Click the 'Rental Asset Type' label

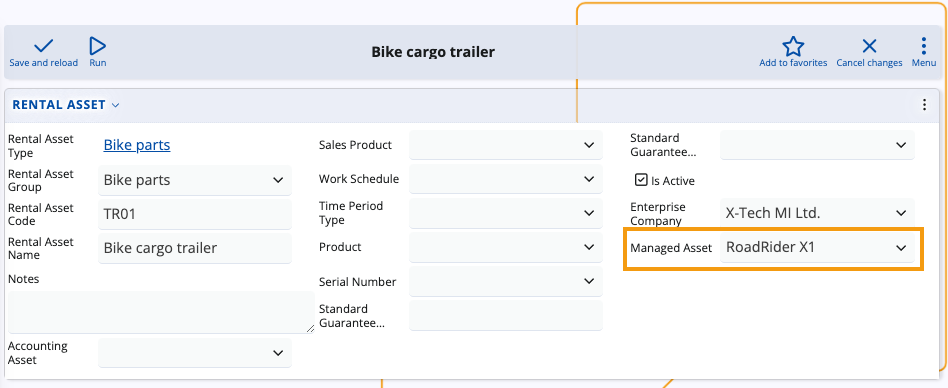(x=41, y=146)
